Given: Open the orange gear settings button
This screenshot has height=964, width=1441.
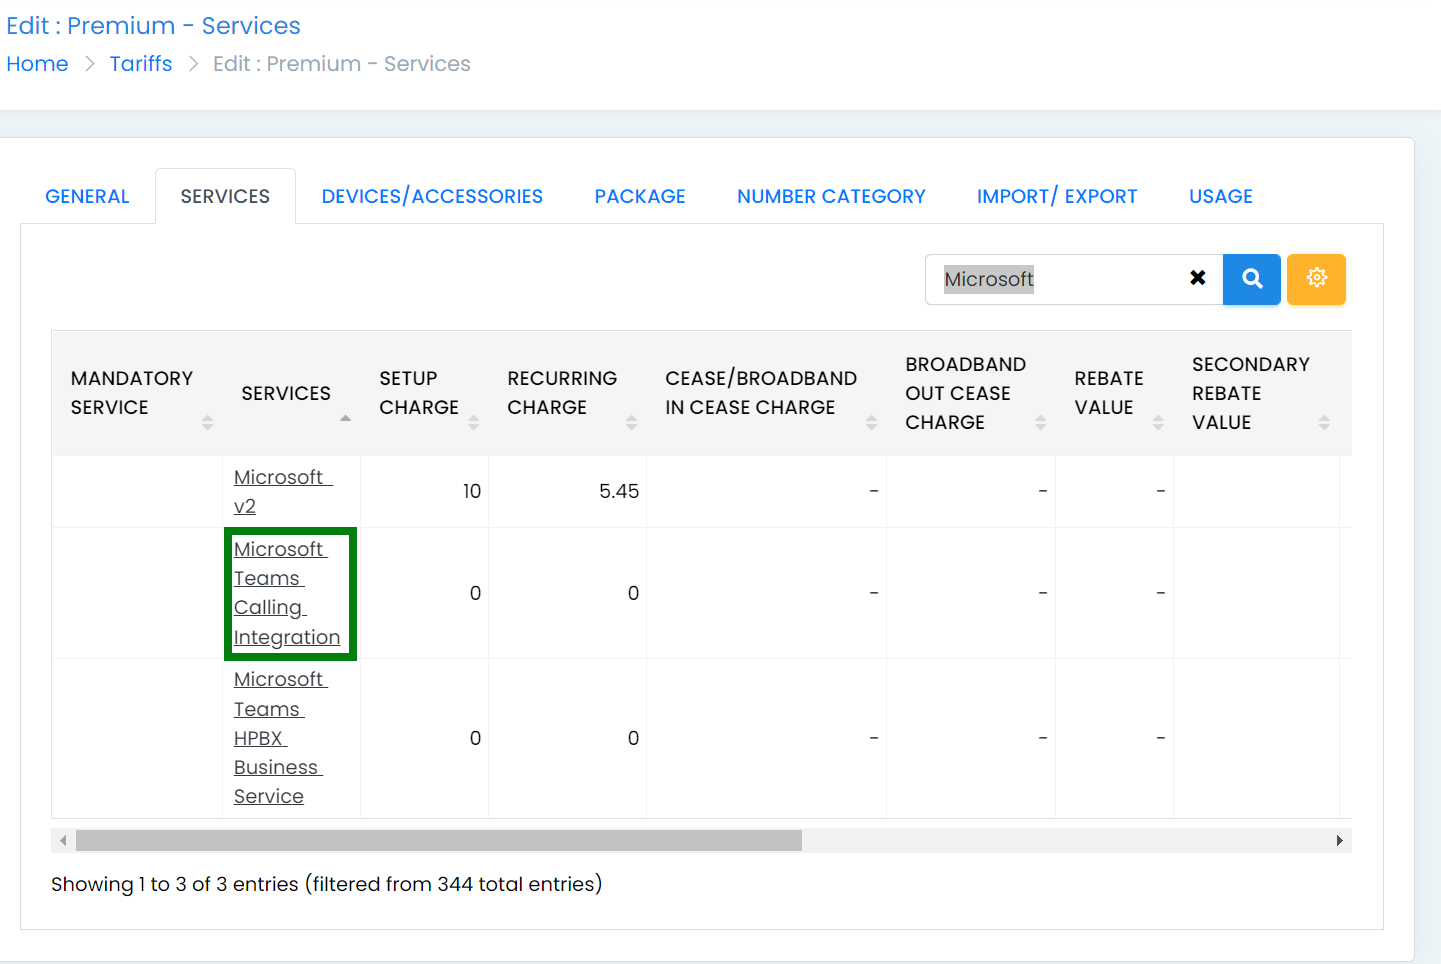Looking at the screenshot, I should 1316,279.
